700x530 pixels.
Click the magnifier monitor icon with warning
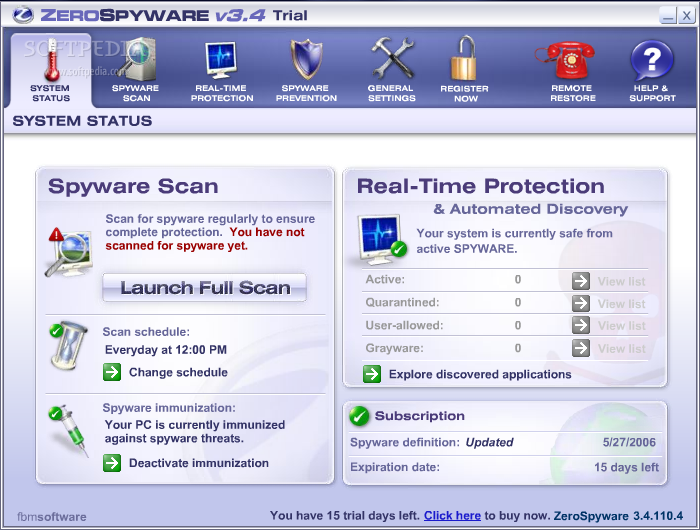69,252
